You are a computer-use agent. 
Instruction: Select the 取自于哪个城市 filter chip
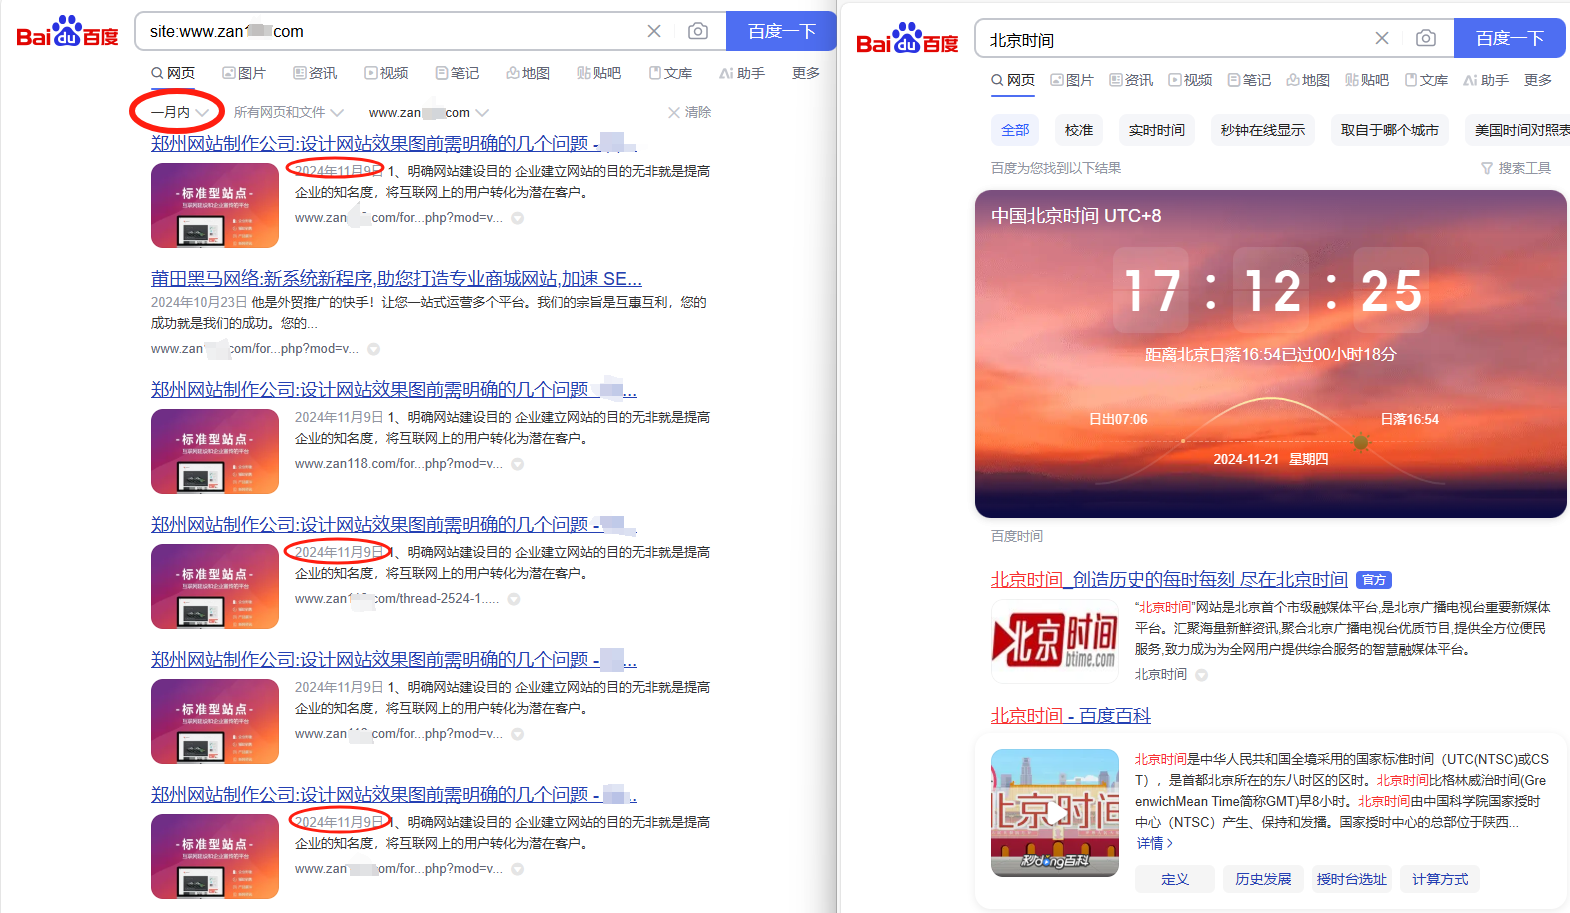click(1390, 130)
